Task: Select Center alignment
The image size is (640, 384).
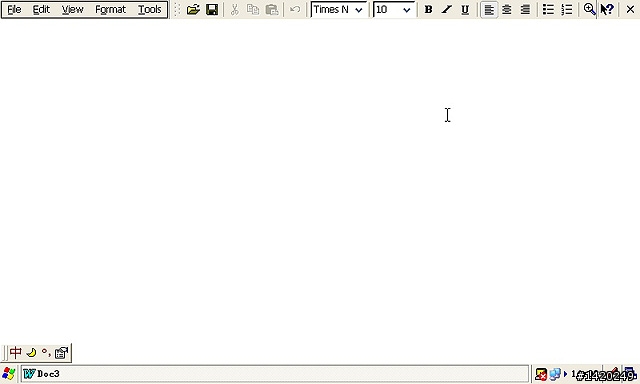Action: 507,9
